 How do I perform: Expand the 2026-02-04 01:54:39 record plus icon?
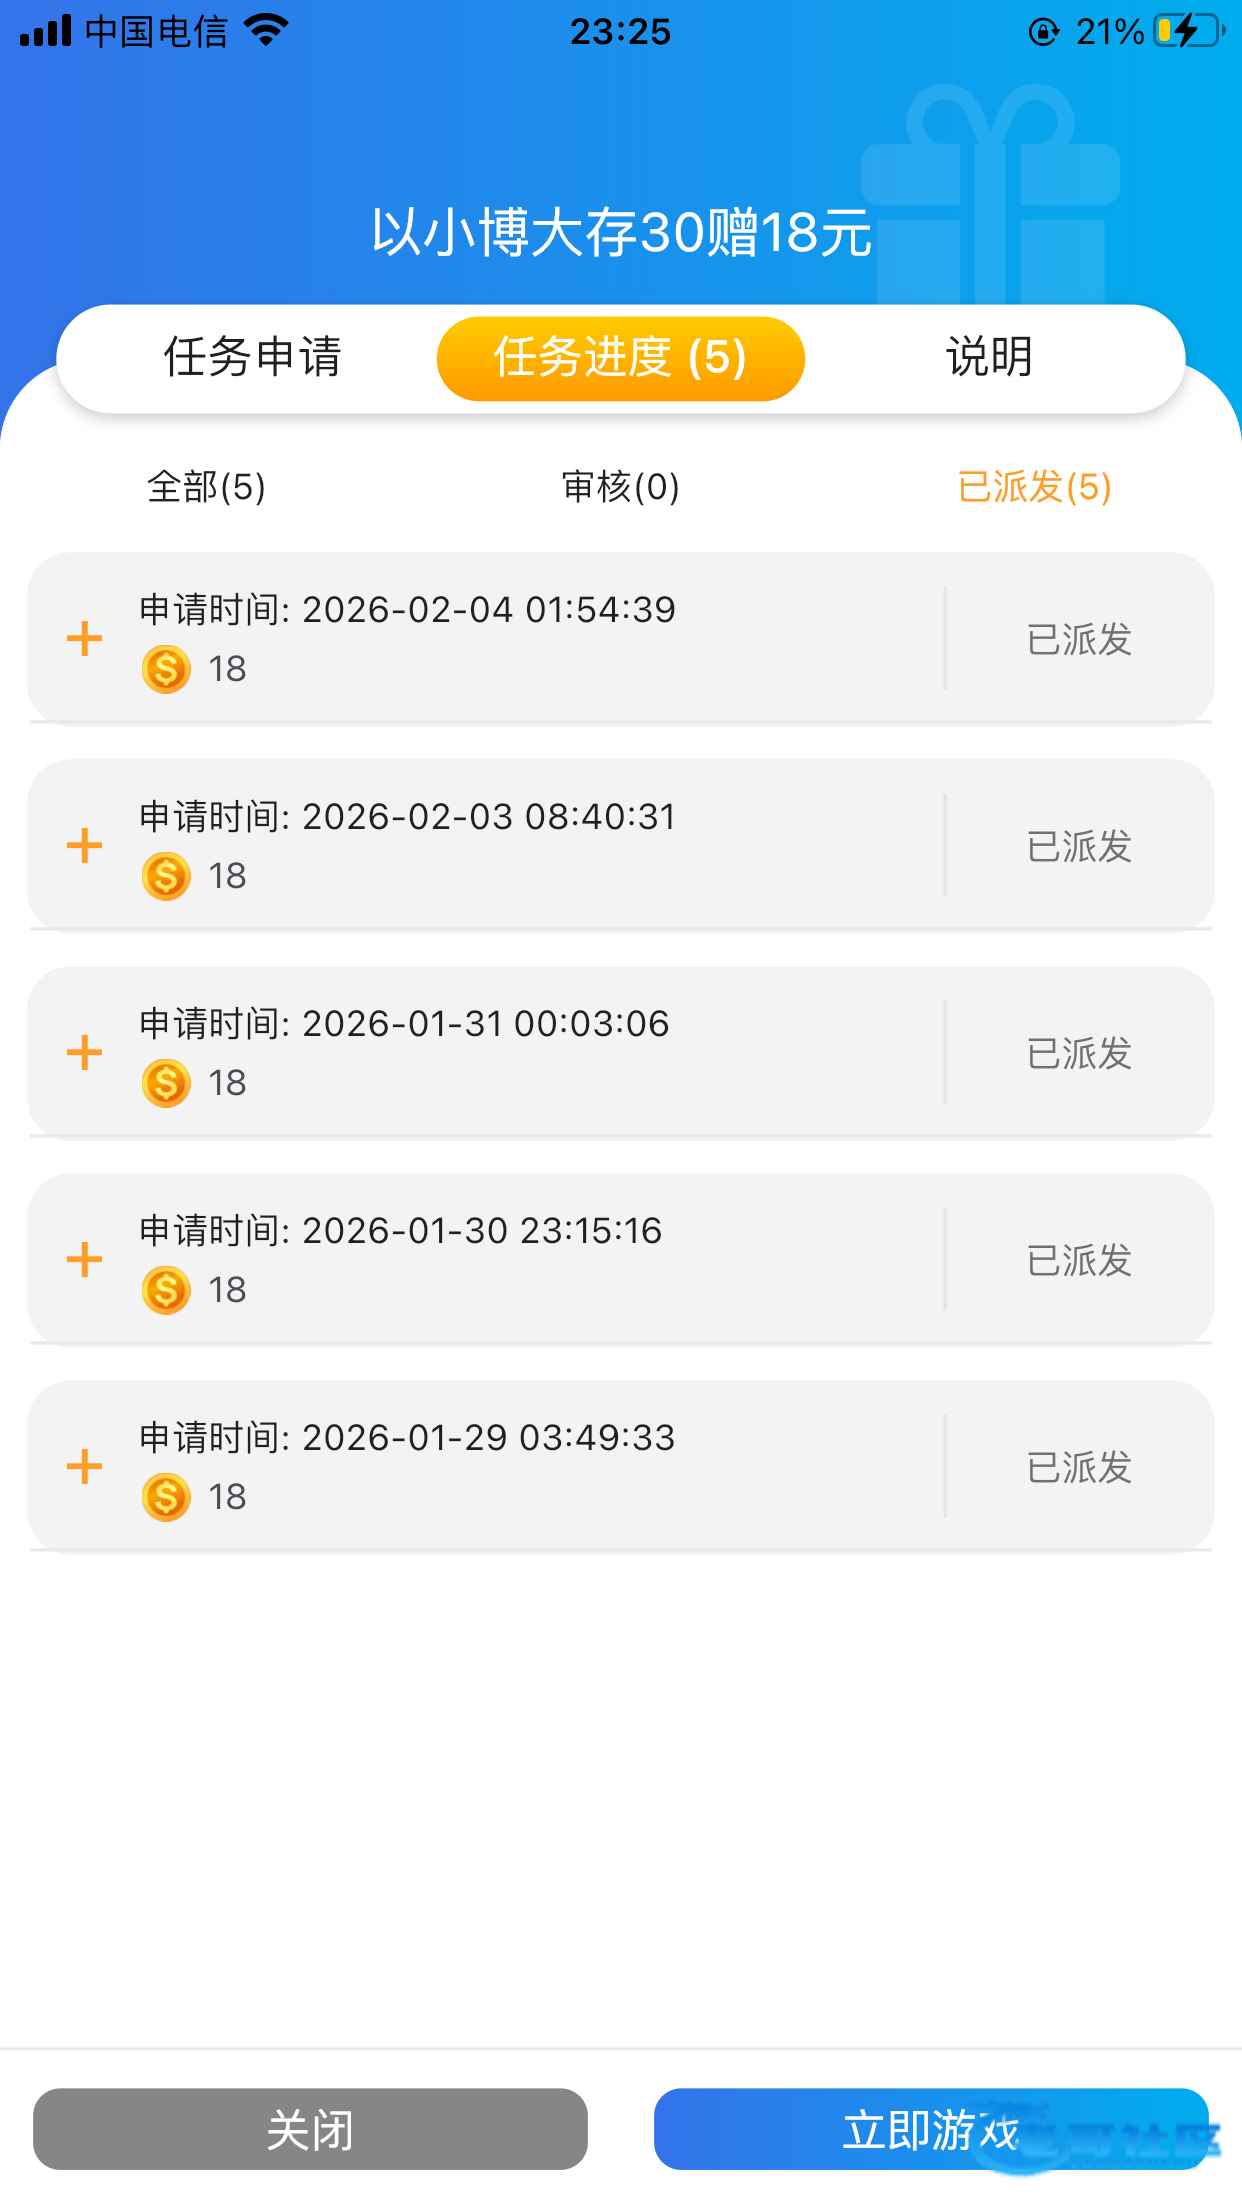pyautogui.click(x=85, y=638)
